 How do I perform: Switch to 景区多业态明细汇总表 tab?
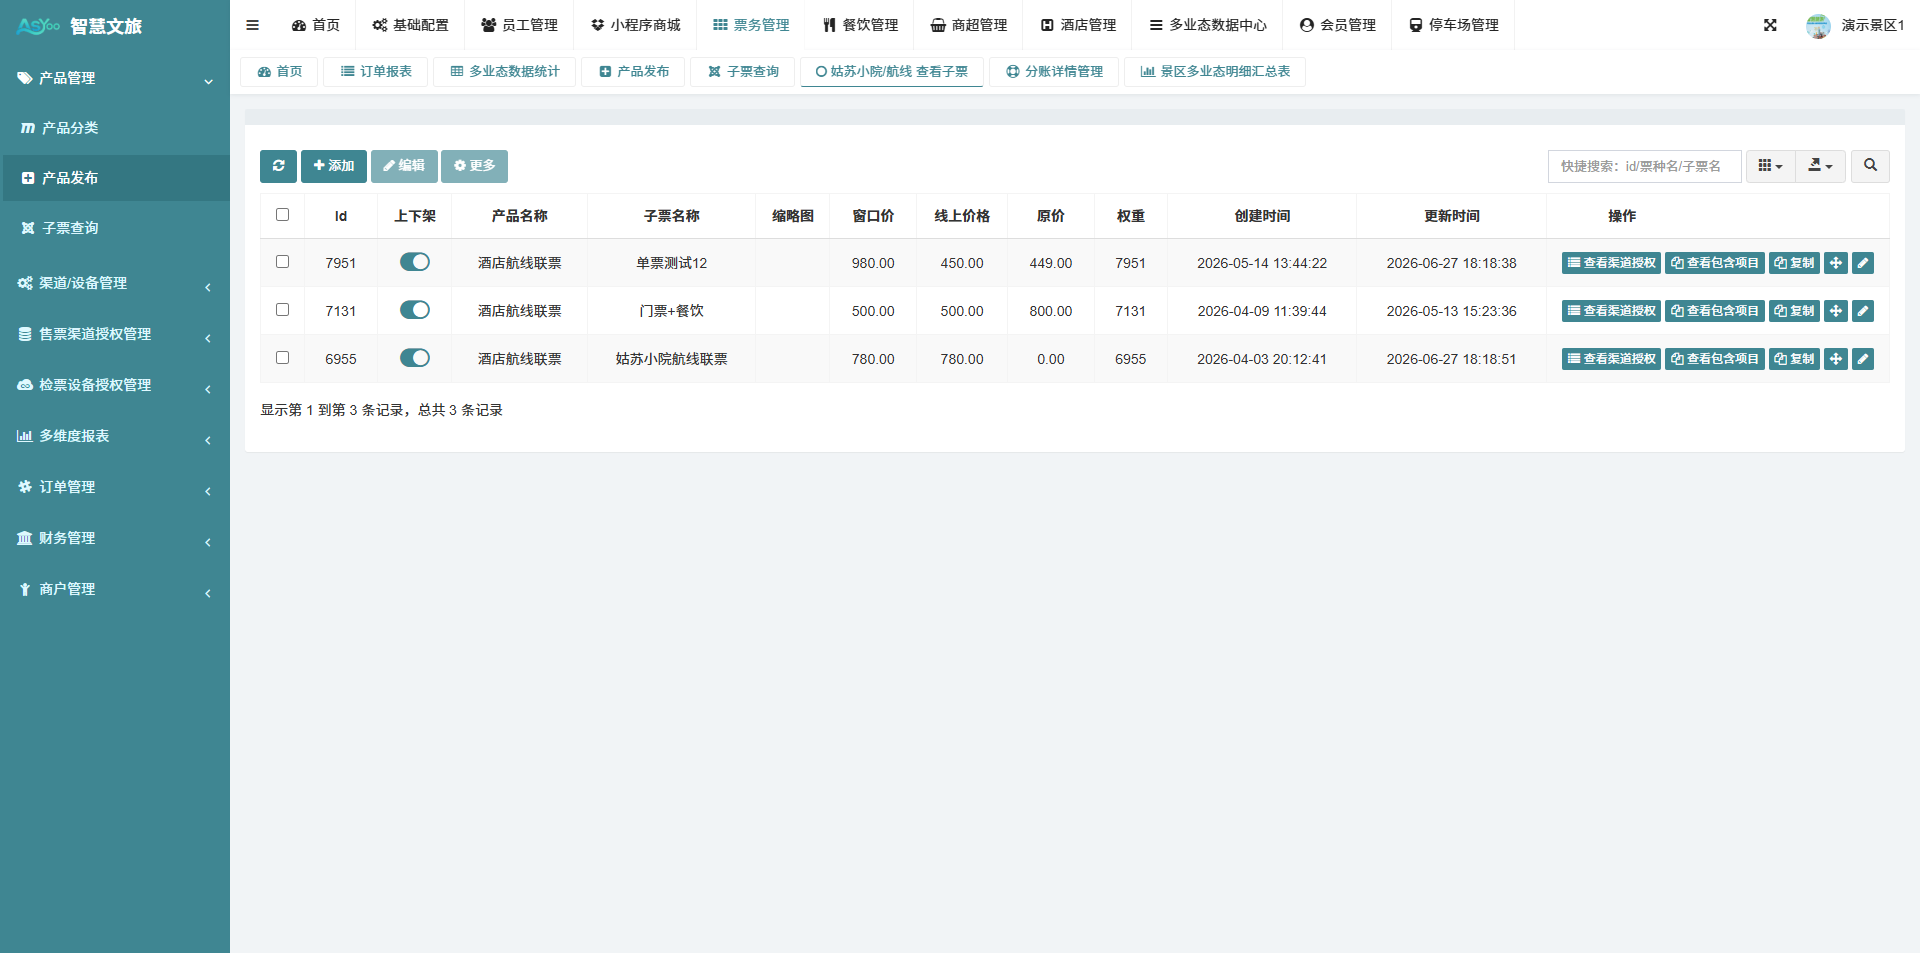(1215, 72)
